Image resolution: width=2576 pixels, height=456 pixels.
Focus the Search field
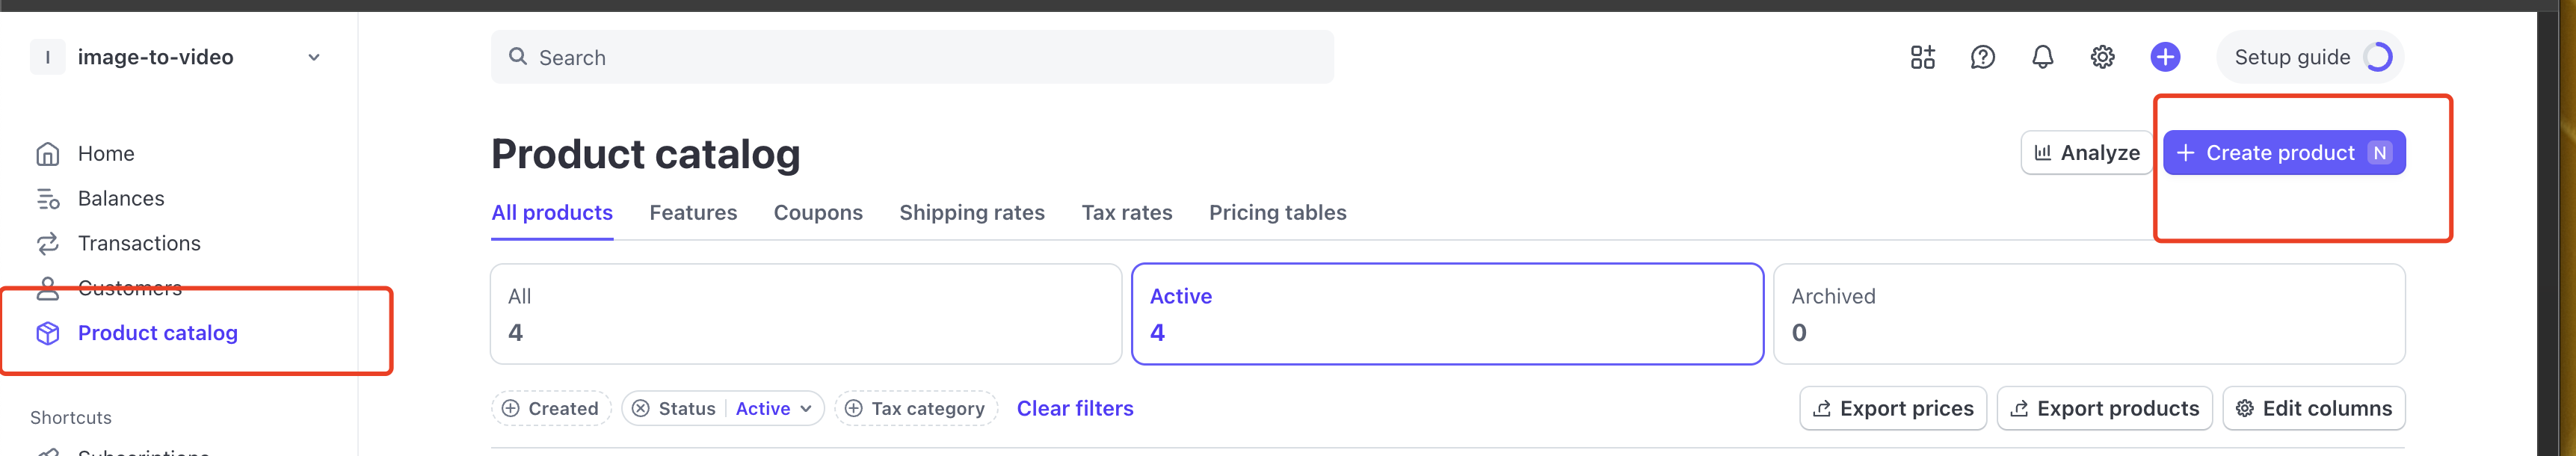pos(911,58)
